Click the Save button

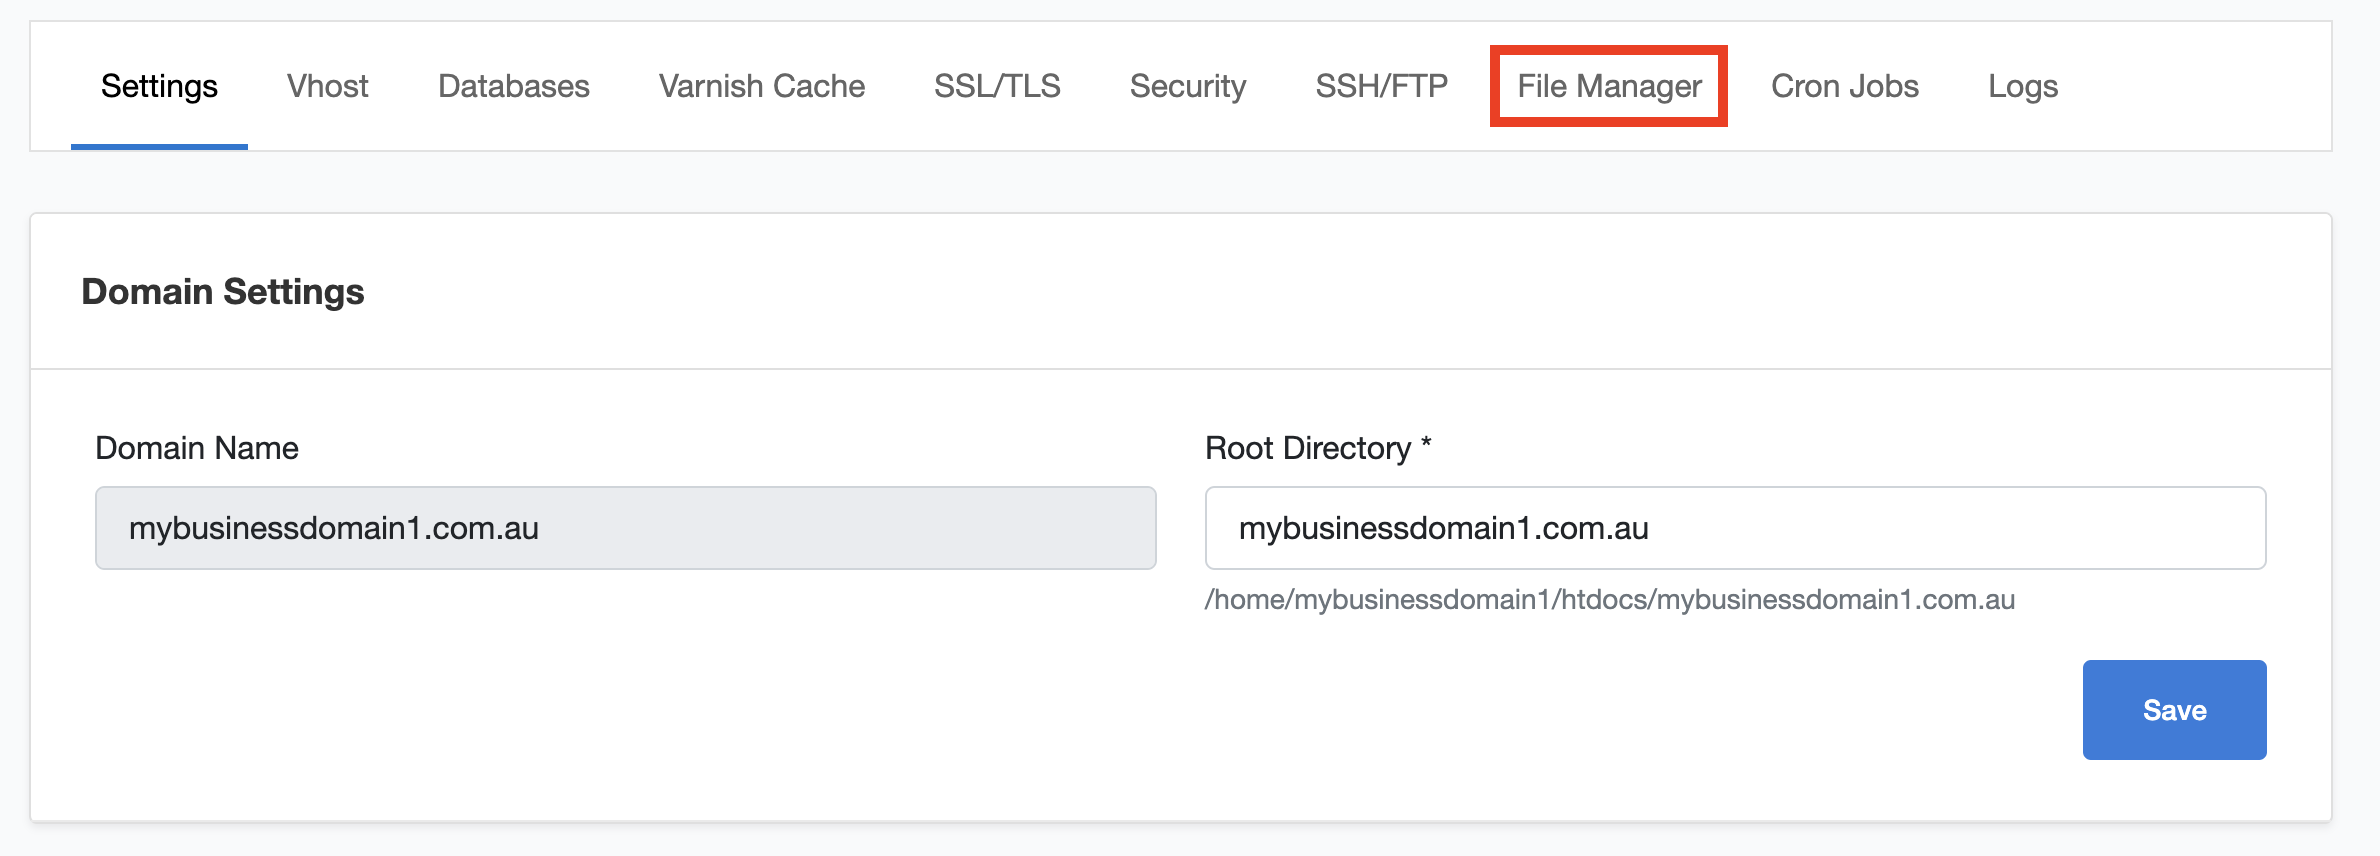[2173, 709]
